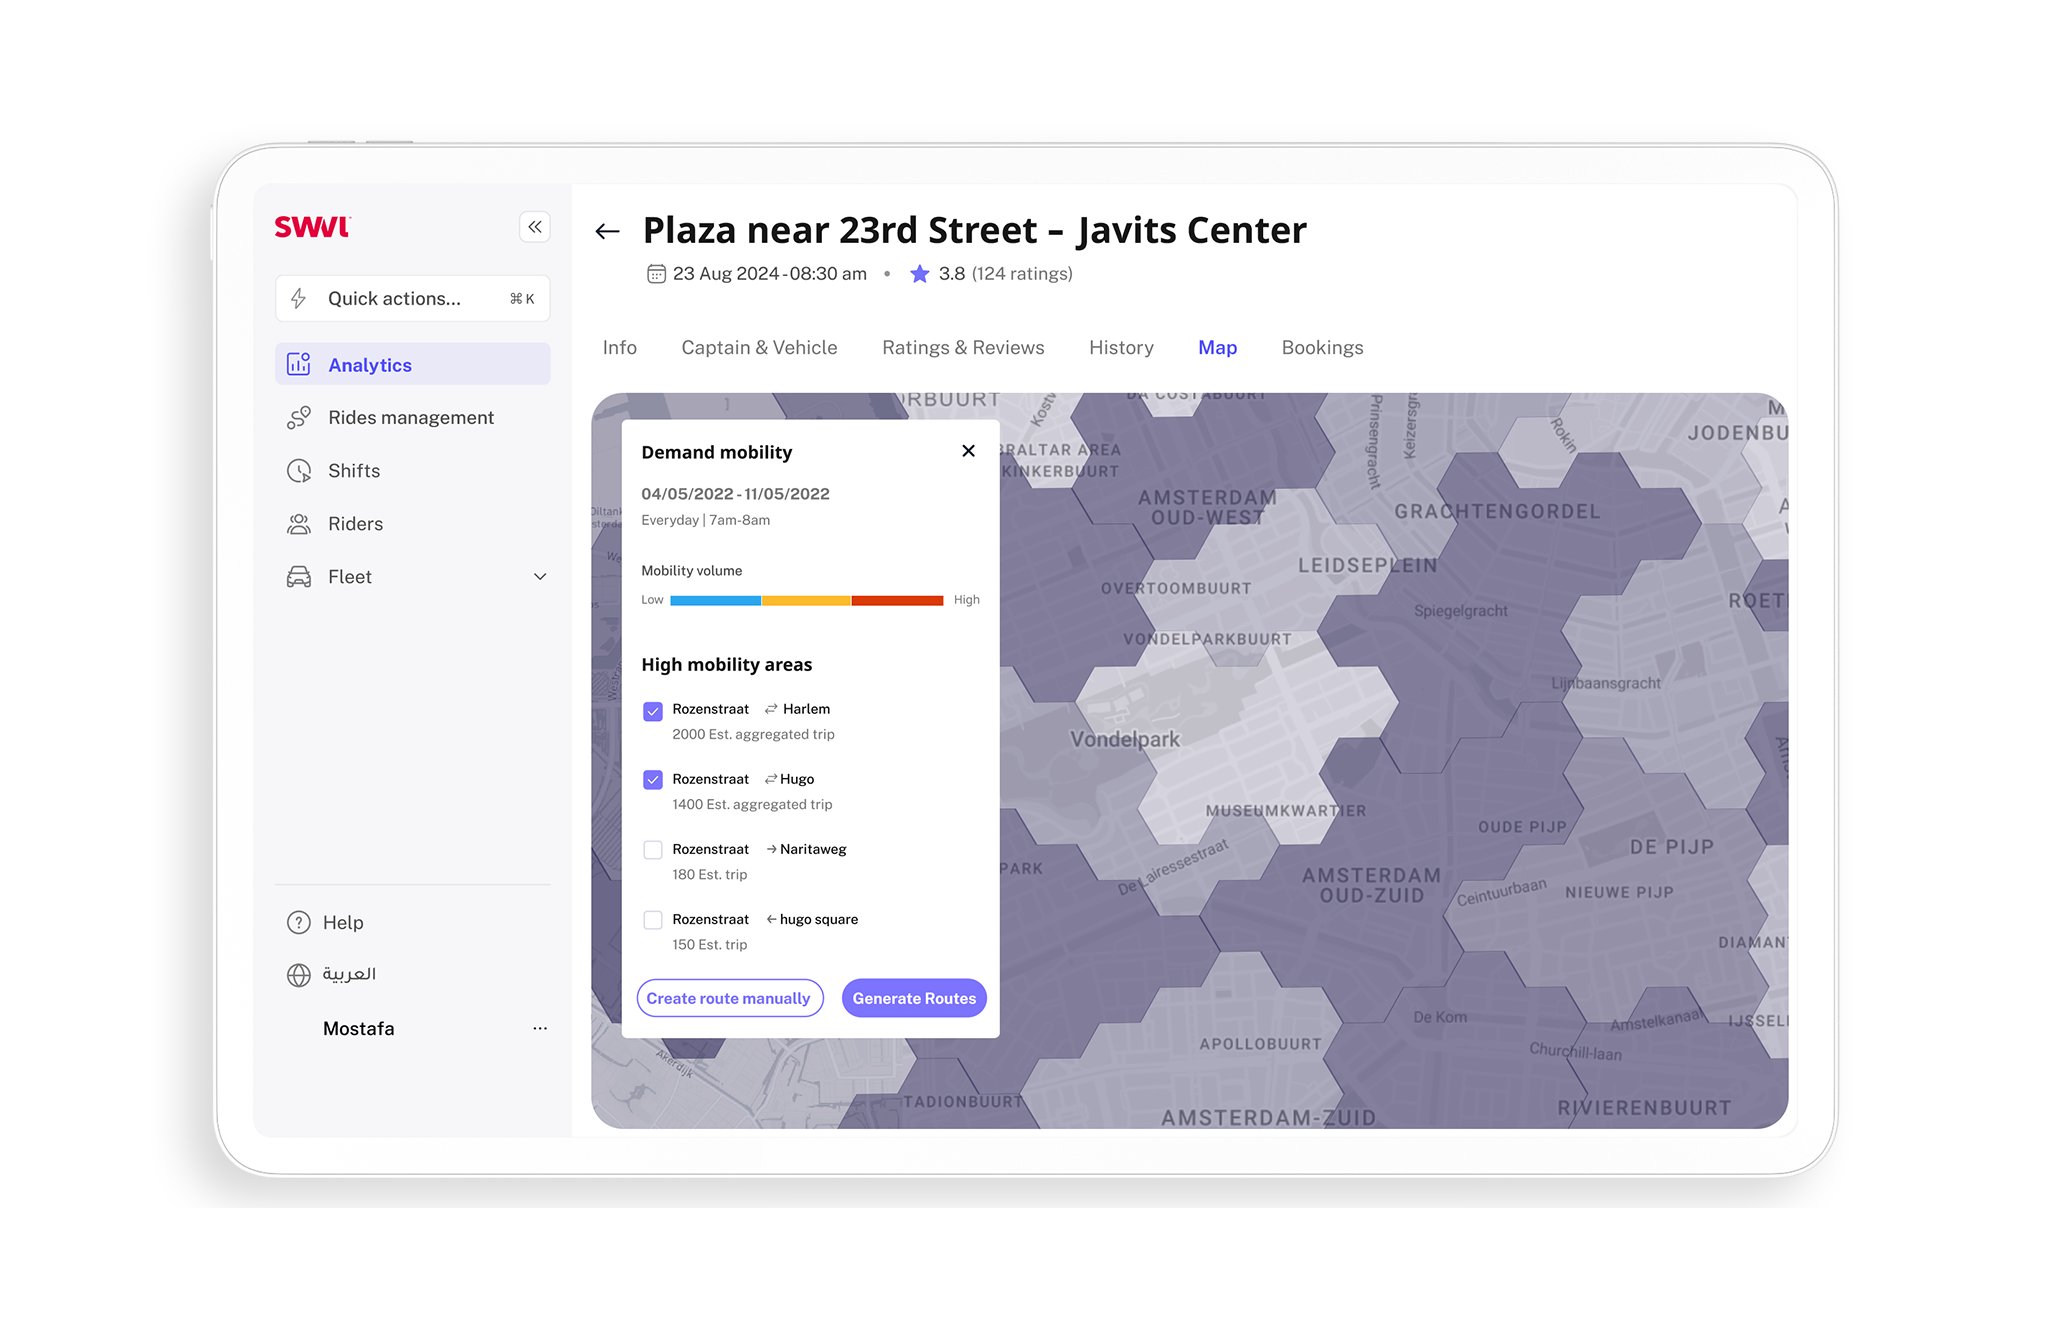
Task: Click the Everyday | 7am-8am schedule text
Action: (x=706, y=520)
